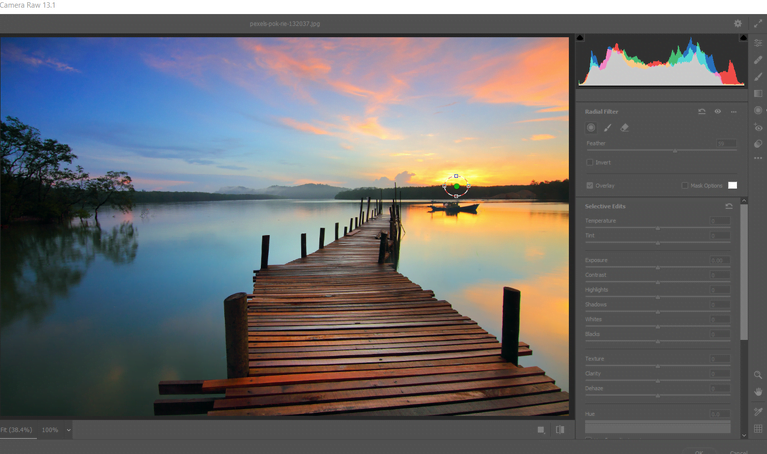Select the Red Eye removal tool
Viewport: 767px width, 454px height.
pyautogui.click(x=758, y=127)
